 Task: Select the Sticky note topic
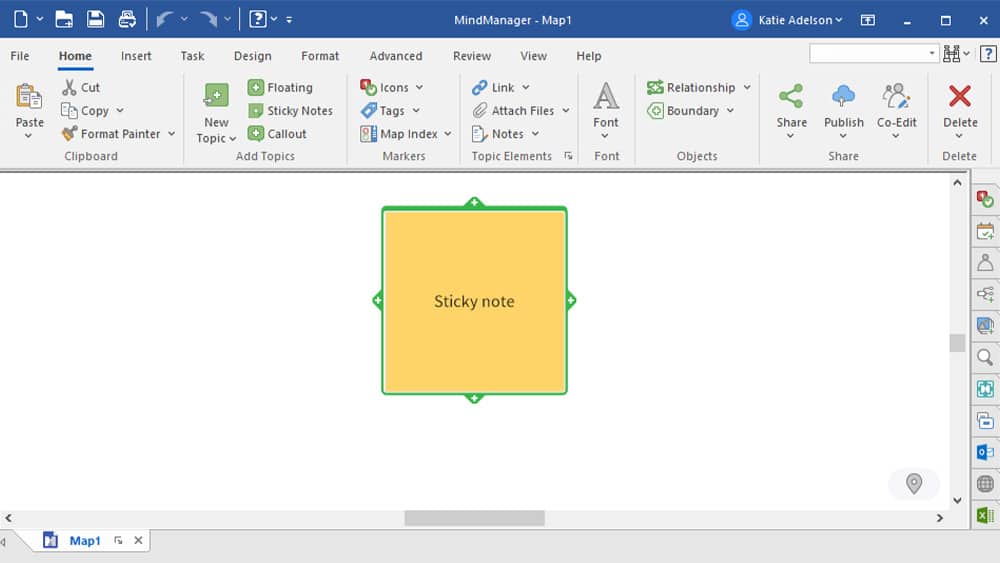(x=474, y=301)
